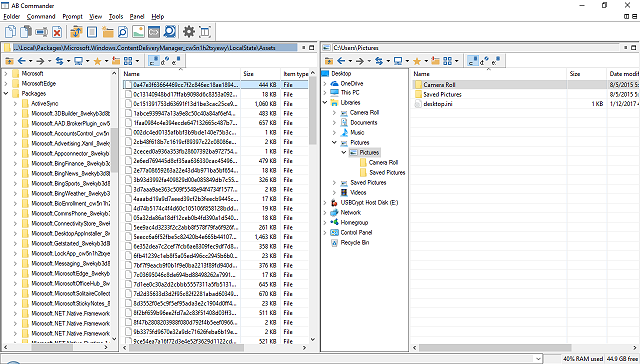Click the blue square file view icon

[92, 31]
